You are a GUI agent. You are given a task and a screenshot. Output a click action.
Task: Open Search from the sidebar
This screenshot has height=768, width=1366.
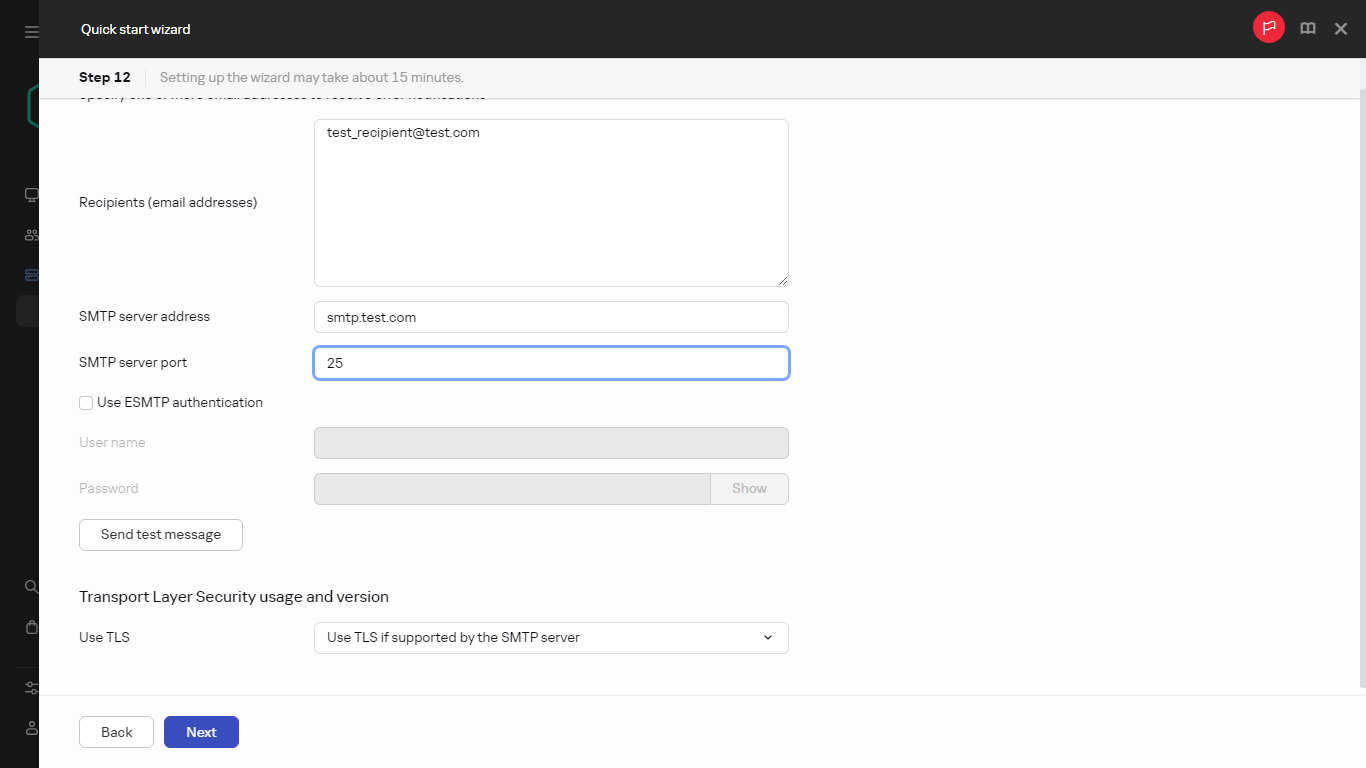(x=31, y=586)
